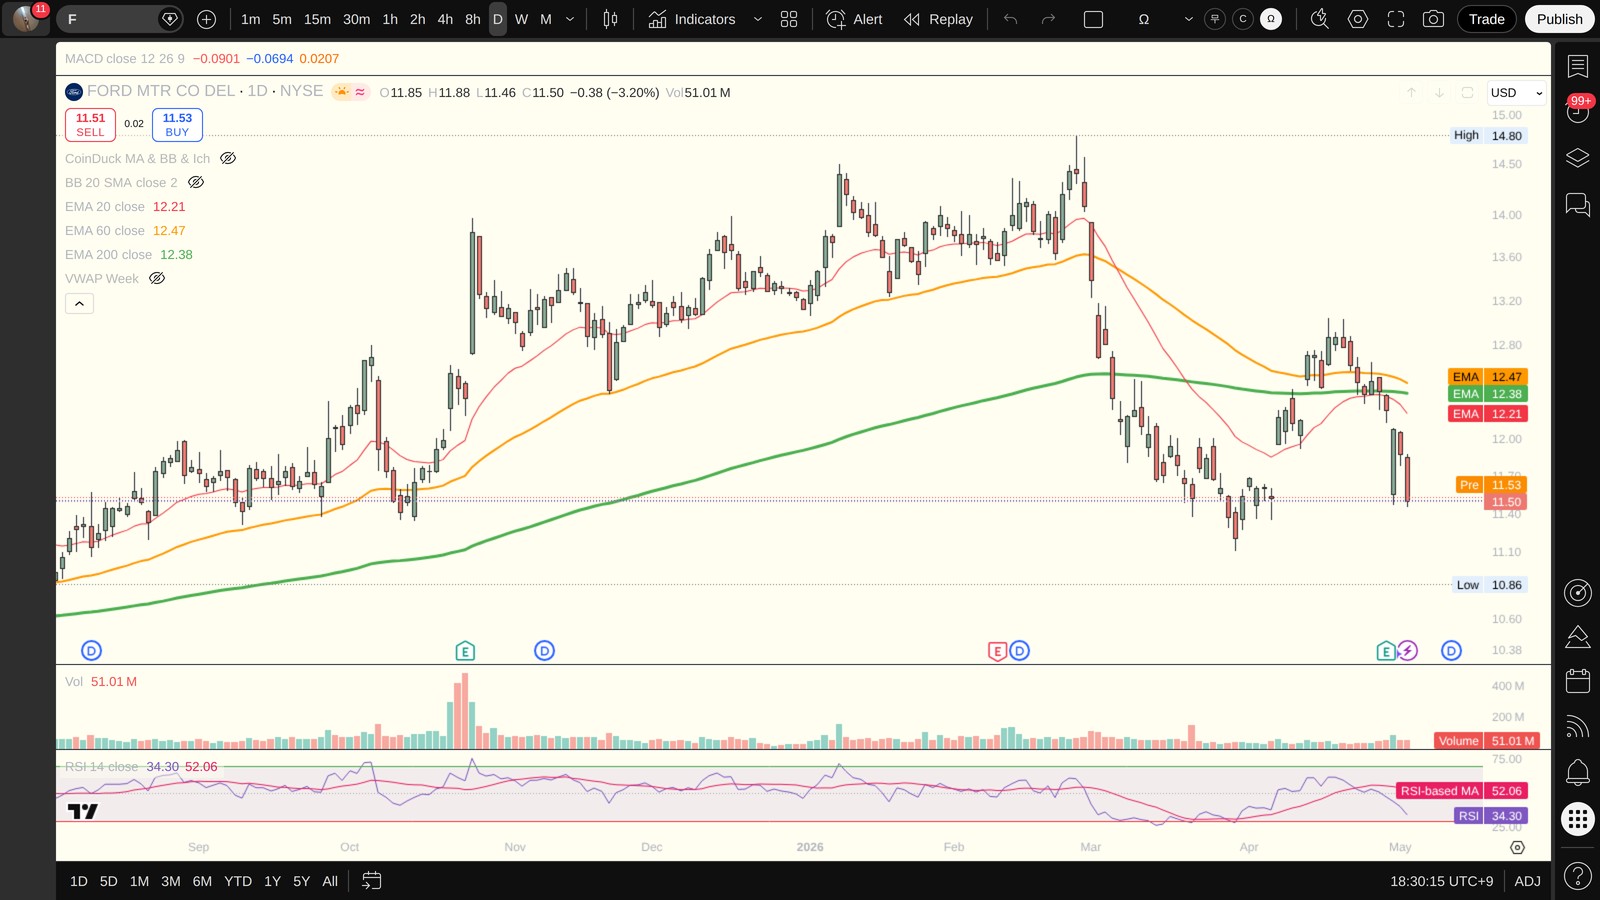
Task: Toggle the extended hours sun icon
Action: pos(342,92)
